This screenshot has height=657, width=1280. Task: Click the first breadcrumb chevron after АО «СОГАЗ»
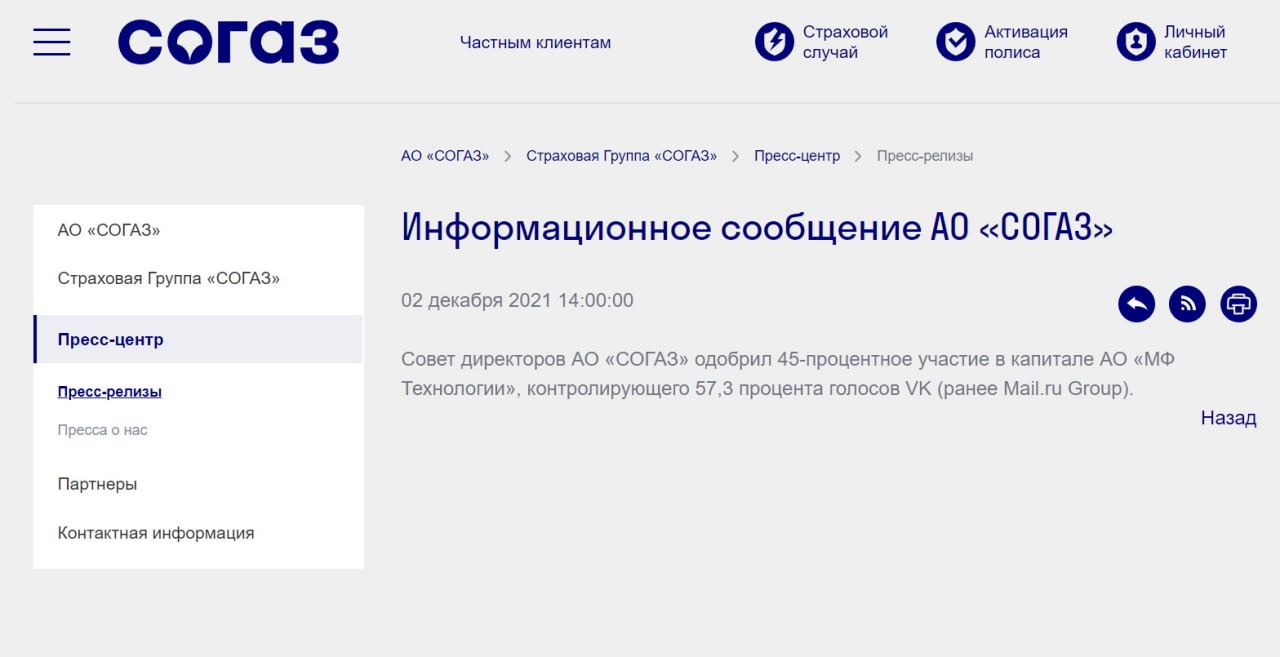(508, 156)
